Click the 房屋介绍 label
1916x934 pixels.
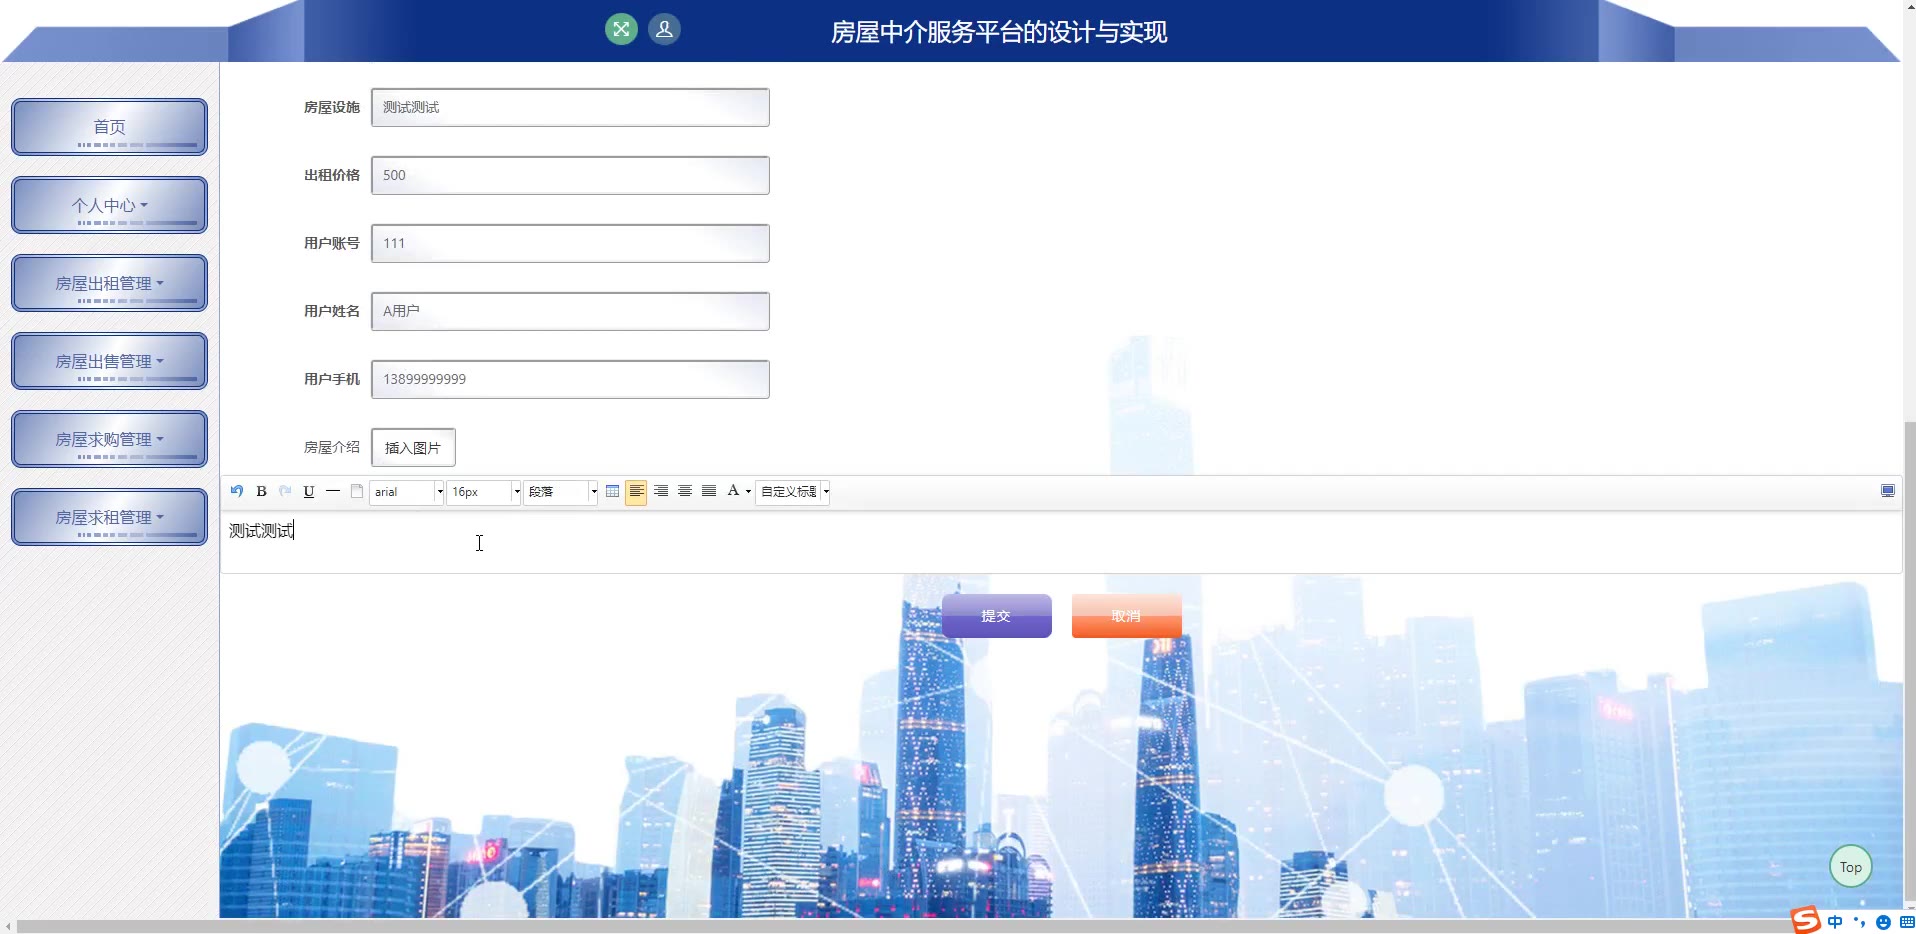[x=332, y=447]
